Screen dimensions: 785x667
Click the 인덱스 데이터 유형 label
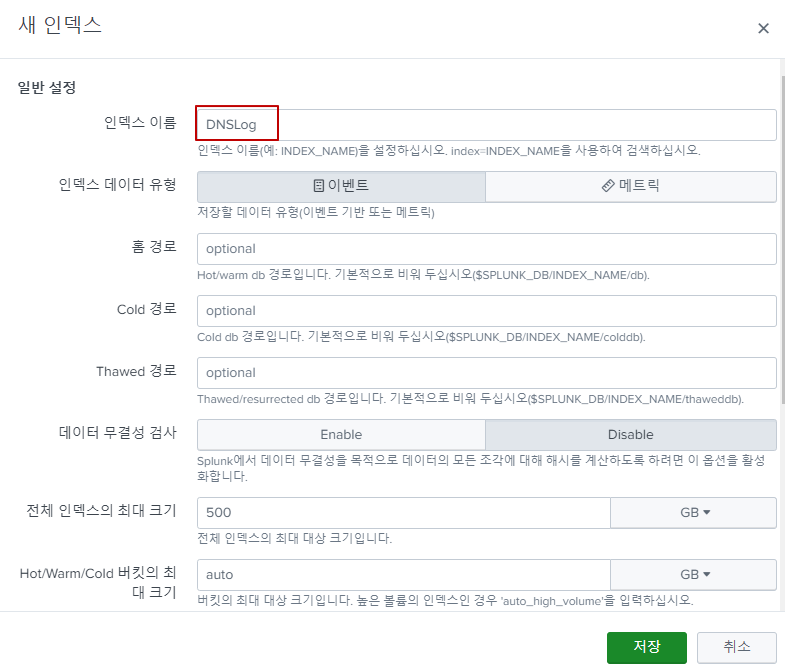pyautogui.click(x=118, y=185)
